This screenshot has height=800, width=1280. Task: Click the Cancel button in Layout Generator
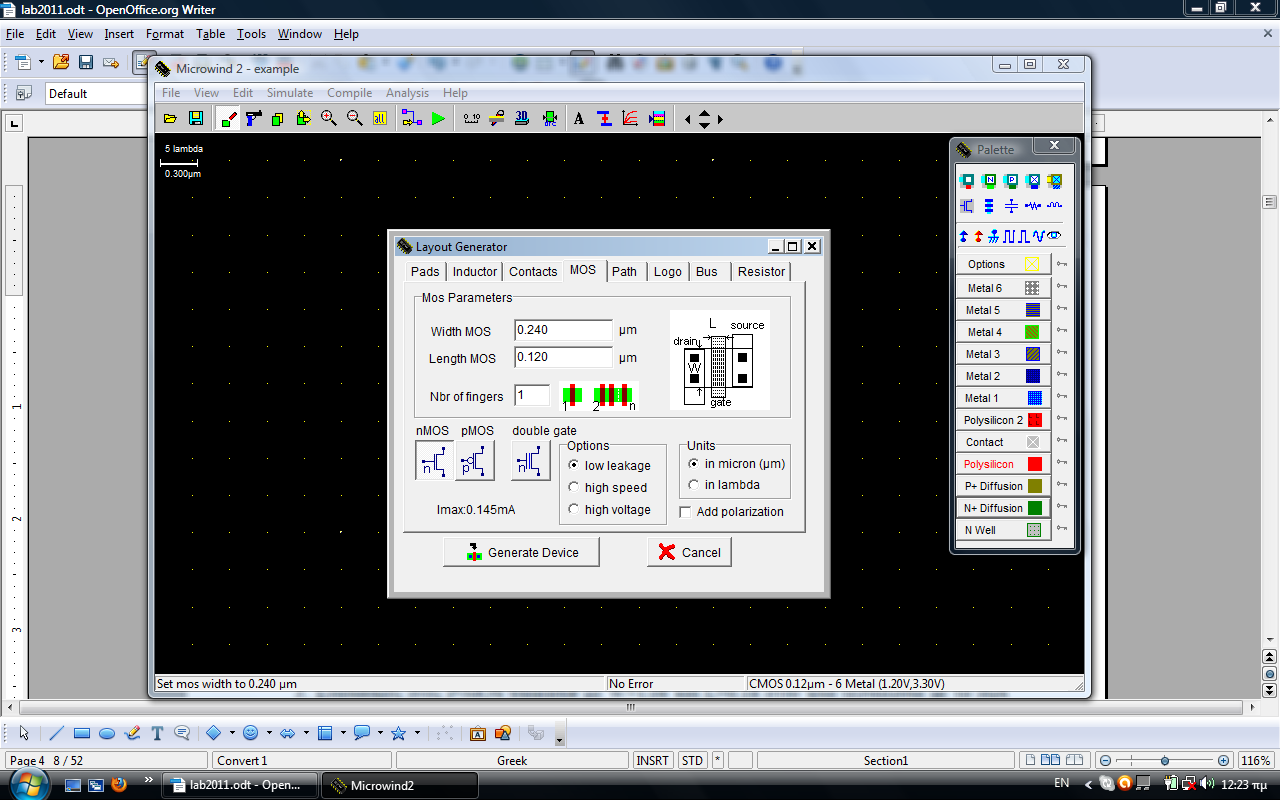point(689,552)
